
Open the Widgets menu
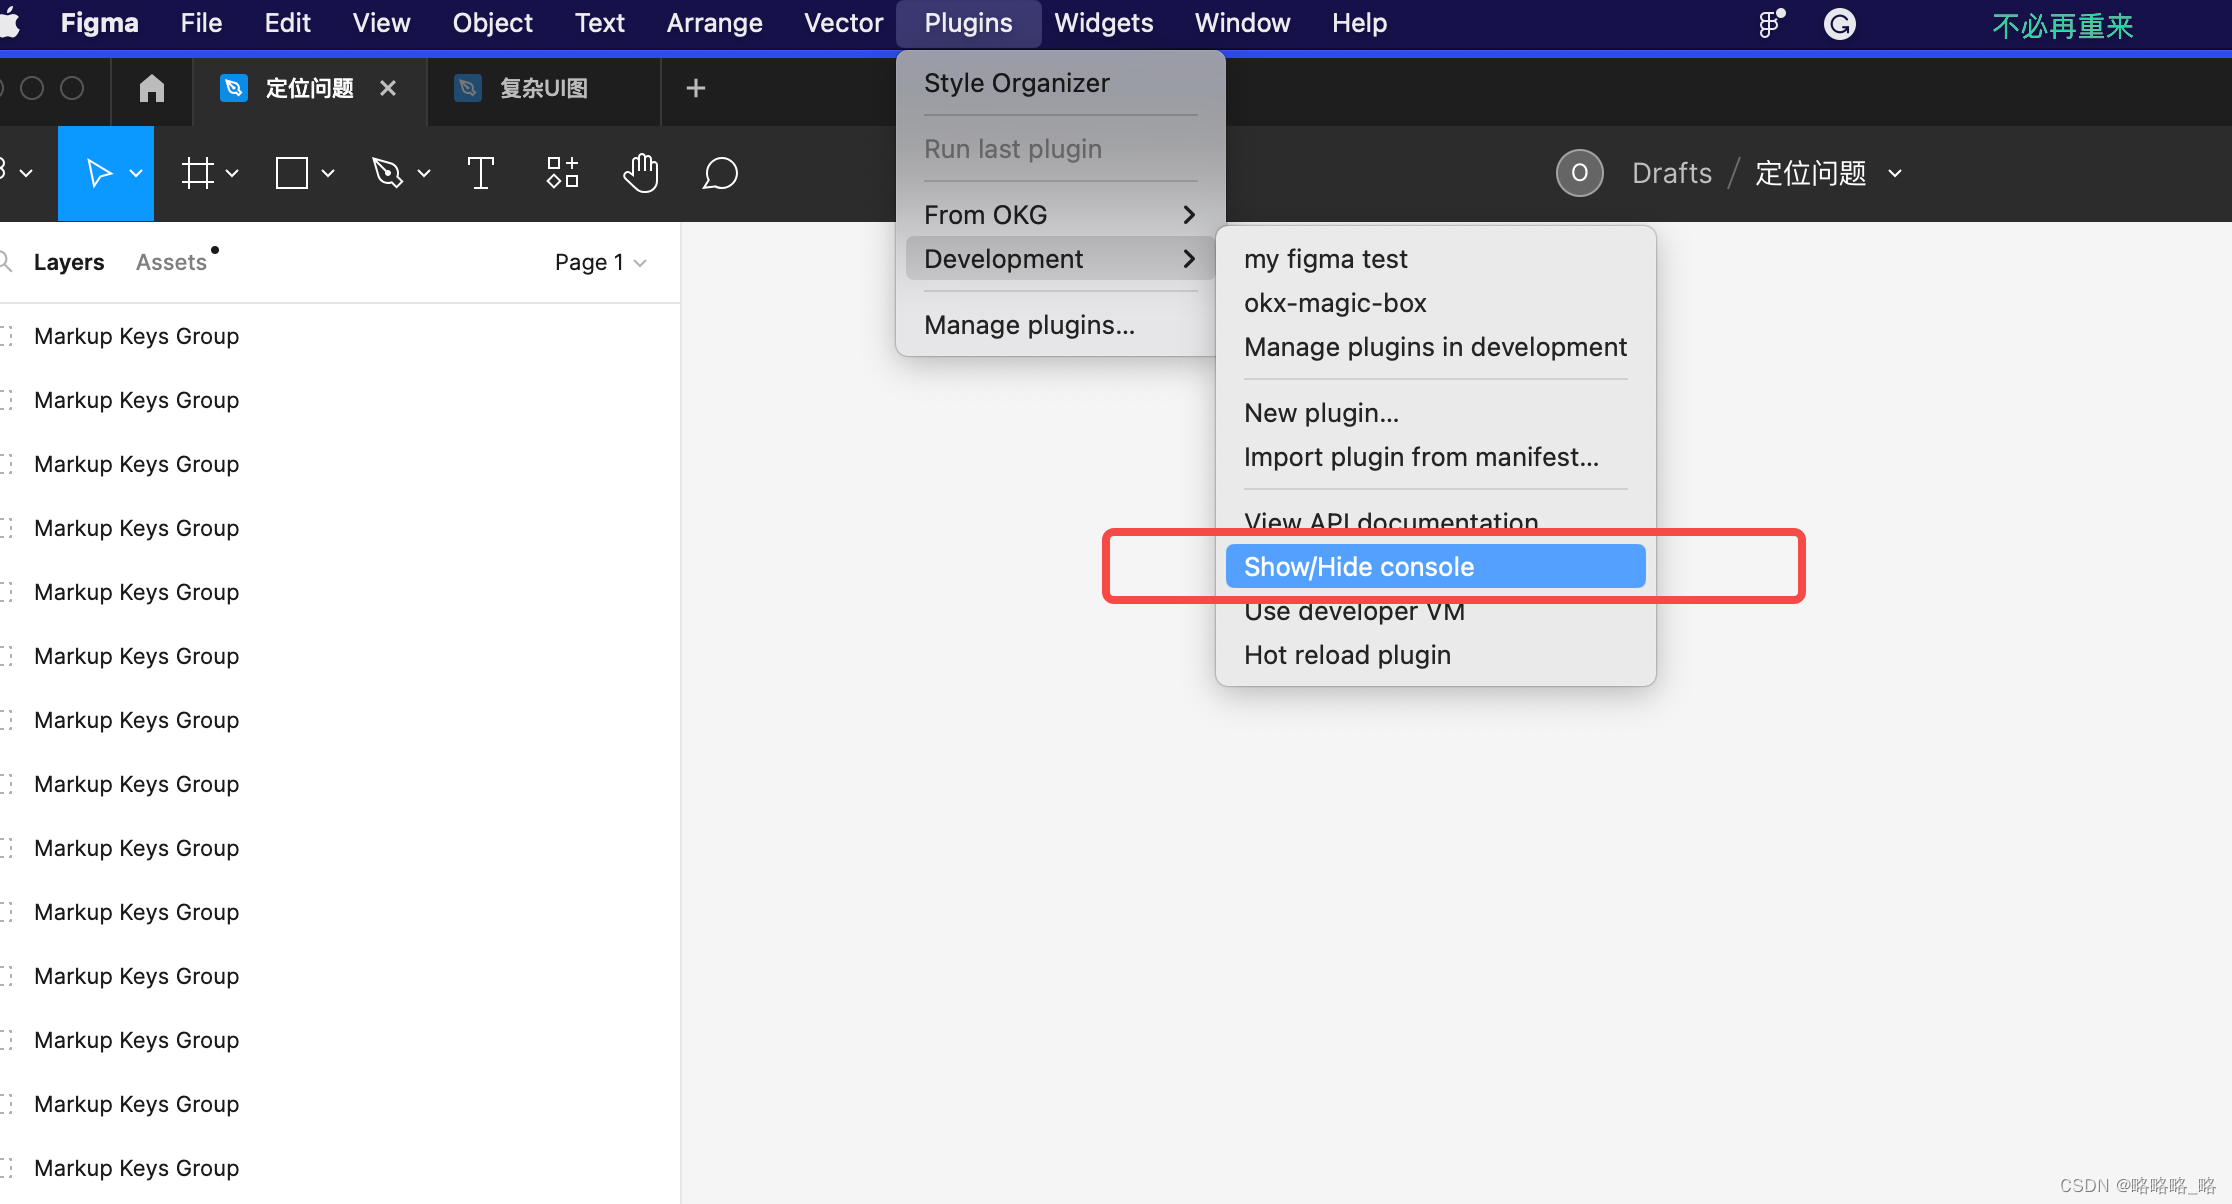click(1103, 23)
